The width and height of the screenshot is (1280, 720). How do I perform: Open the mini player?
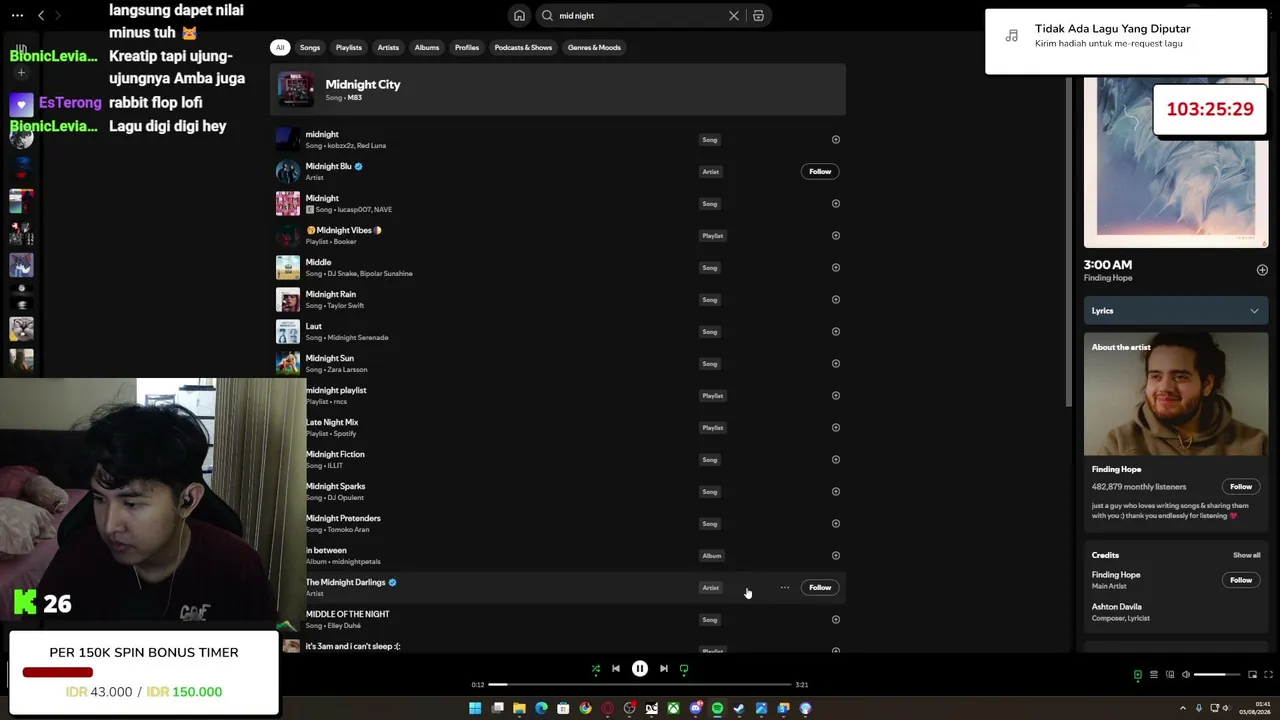click(x=1252, y=675)
